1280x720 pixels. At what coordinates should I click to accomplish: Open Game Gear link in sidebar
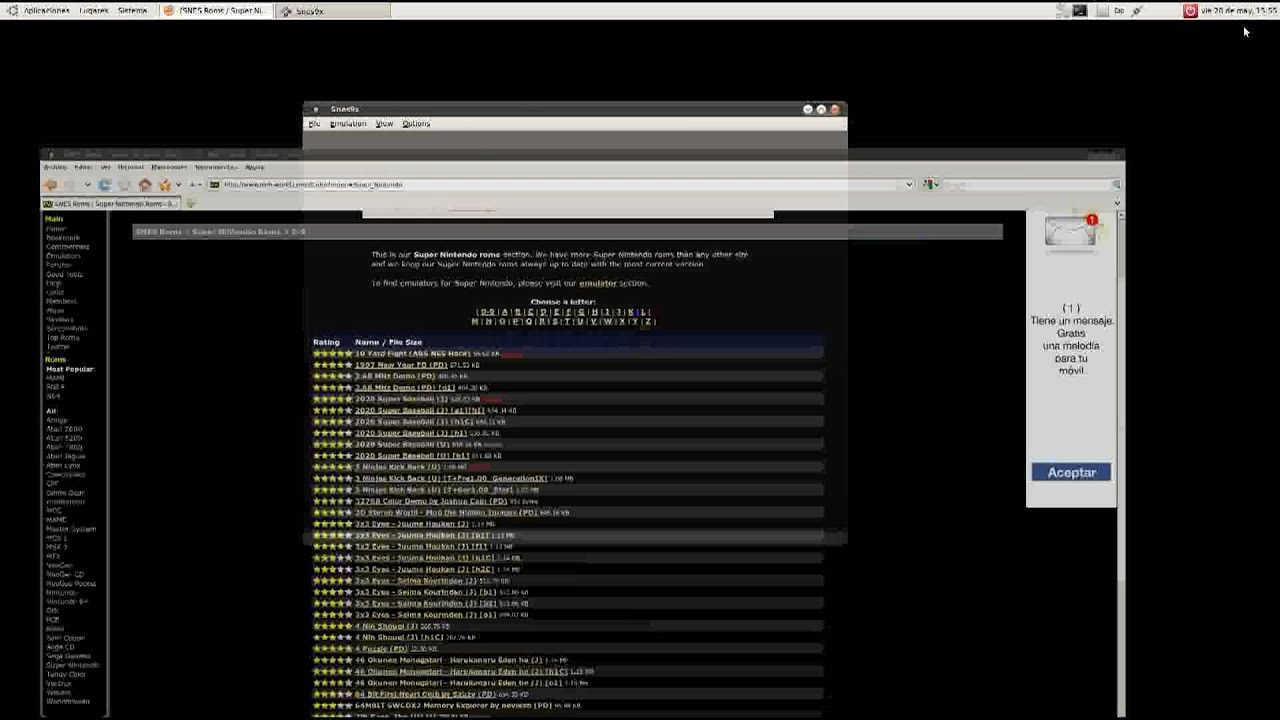[x=65, y=493]
